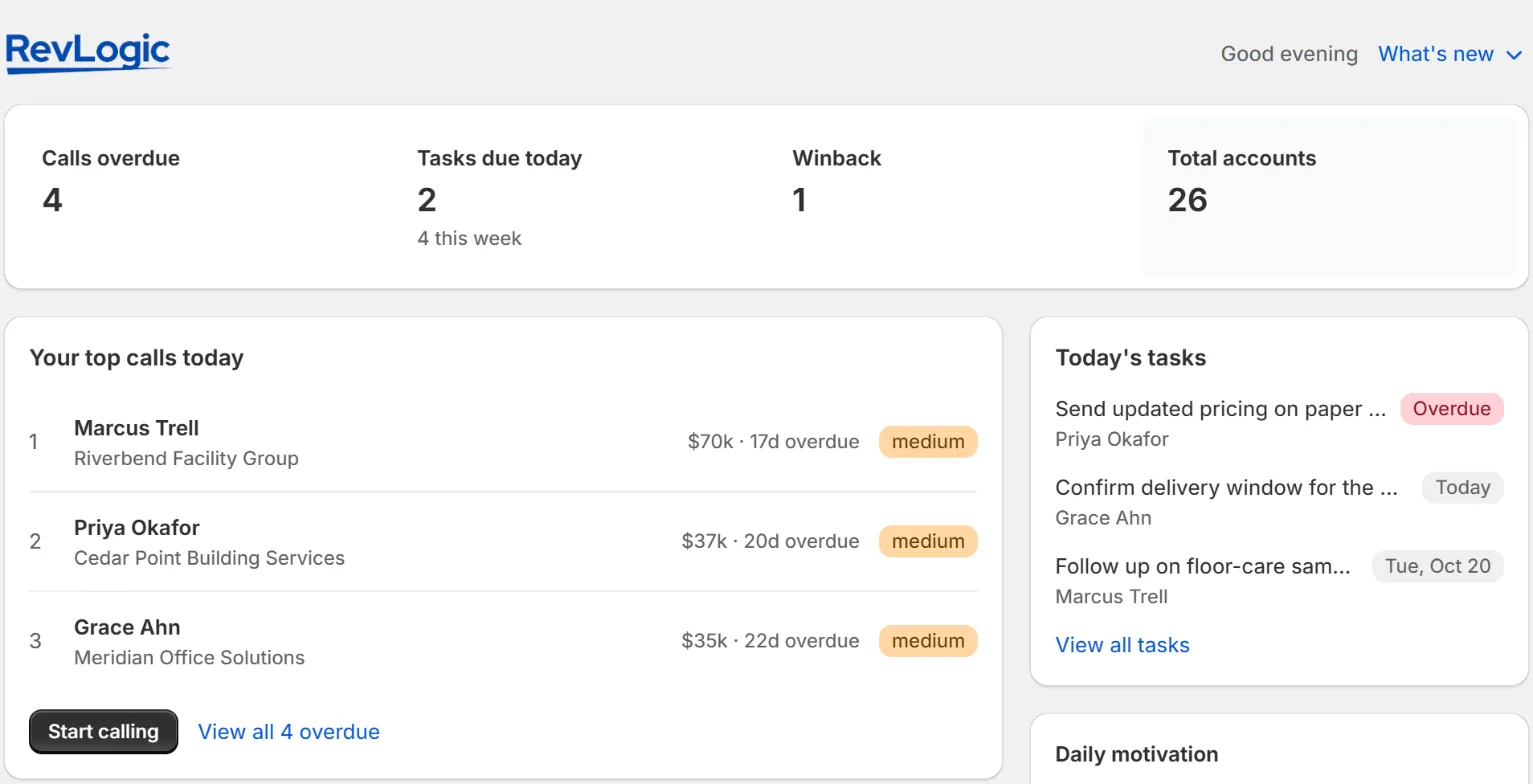The width and height of the screenshot is (1533, 784).
Task: Click the Tue, Oct 20 date badge
Action: (x=1438, y=566)
